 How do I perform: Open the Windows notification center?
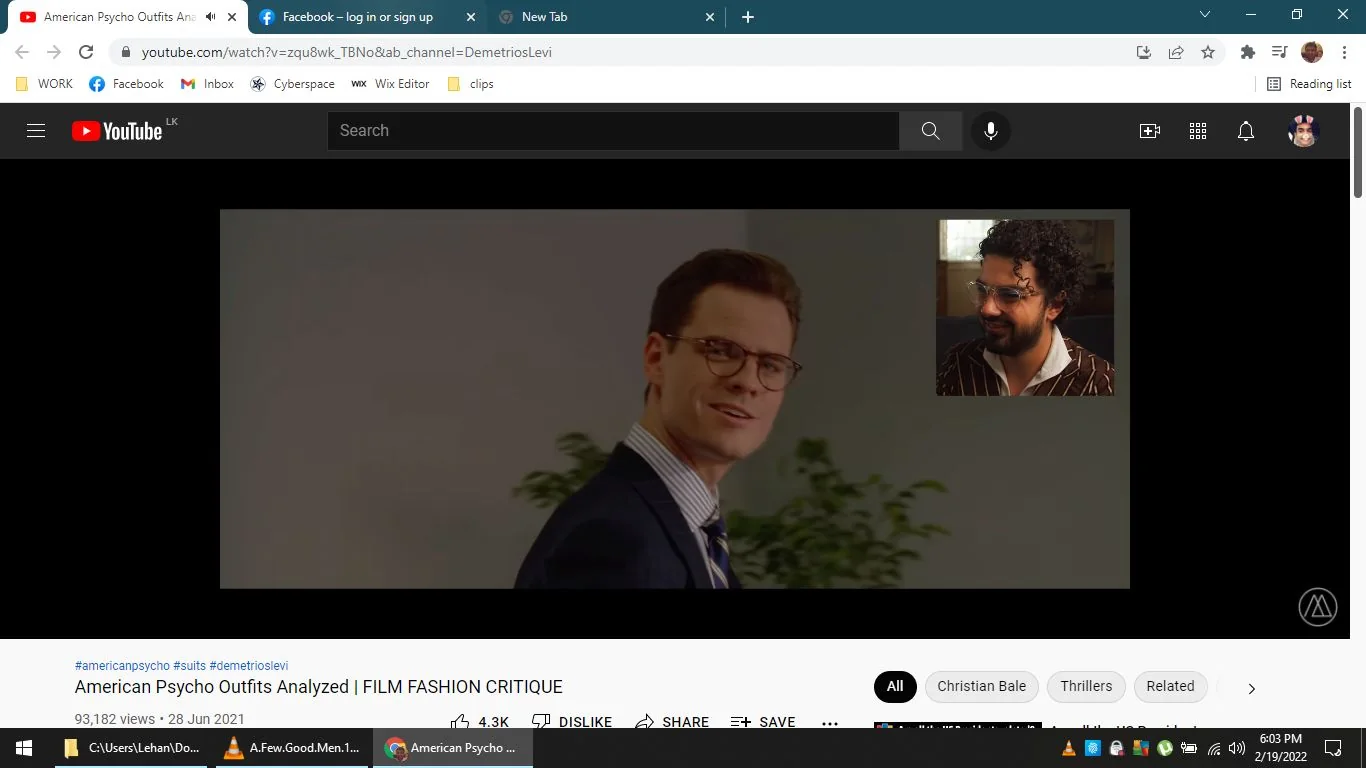(1333, 748)
